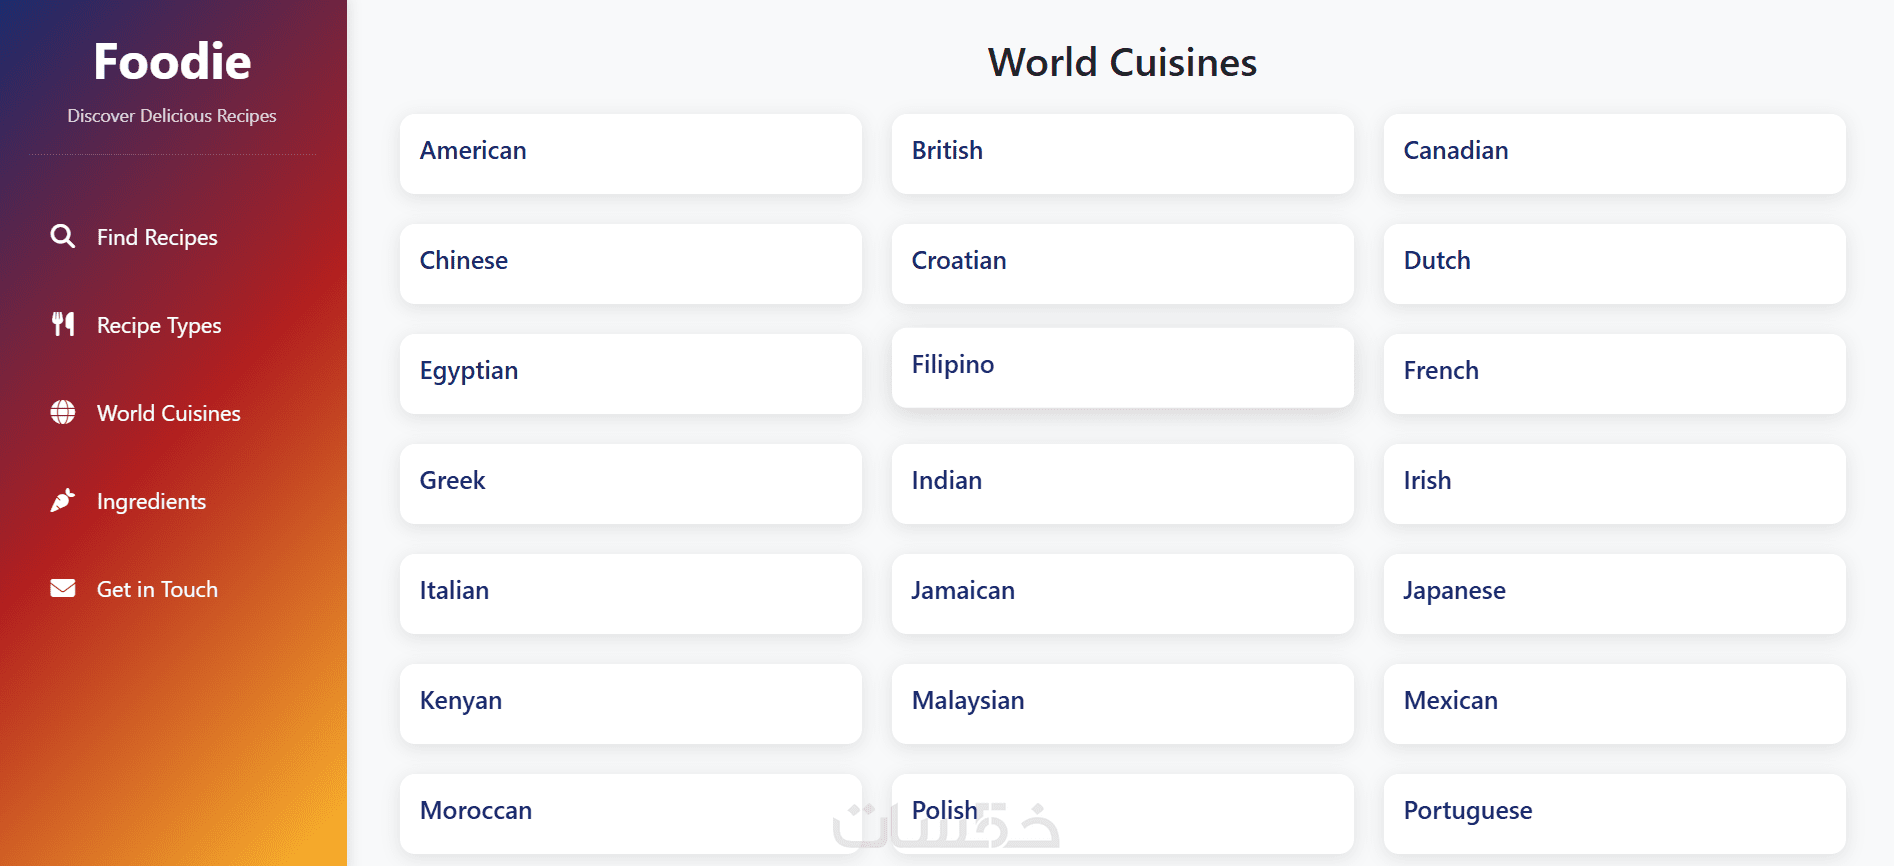Screen dimensions: 1894x866
Task: Click the fork and knife icon
Action: [x=63, y=324]
